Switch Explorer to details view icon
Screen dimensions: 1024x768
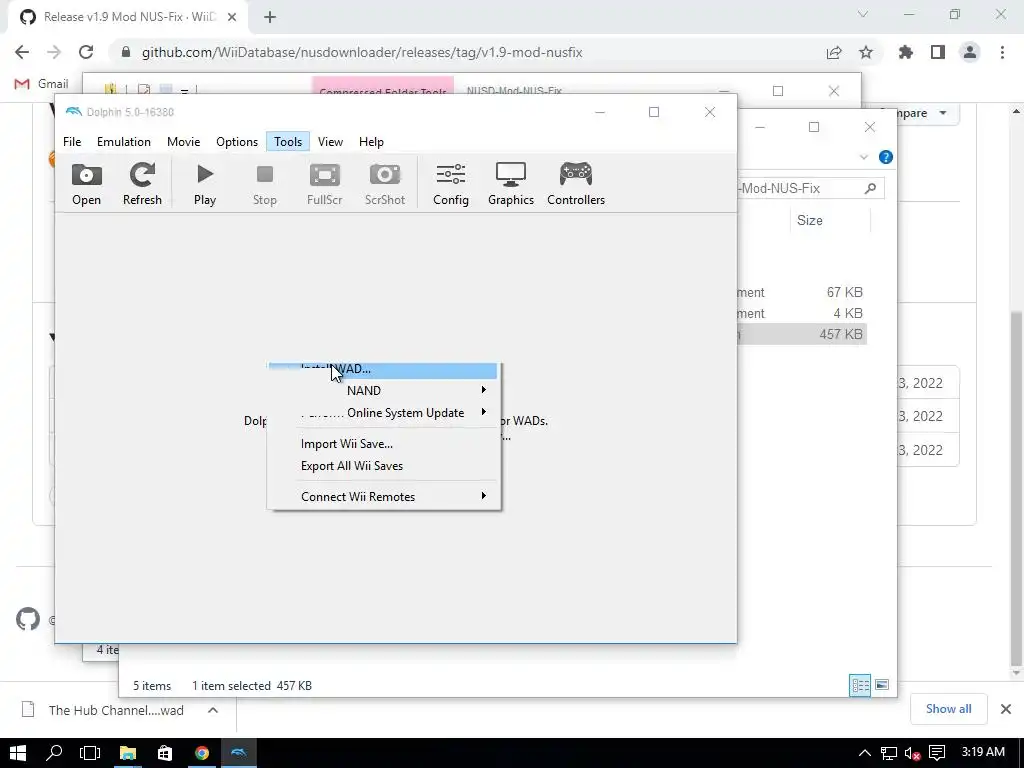pyautogui.click(x=860, y=685)
